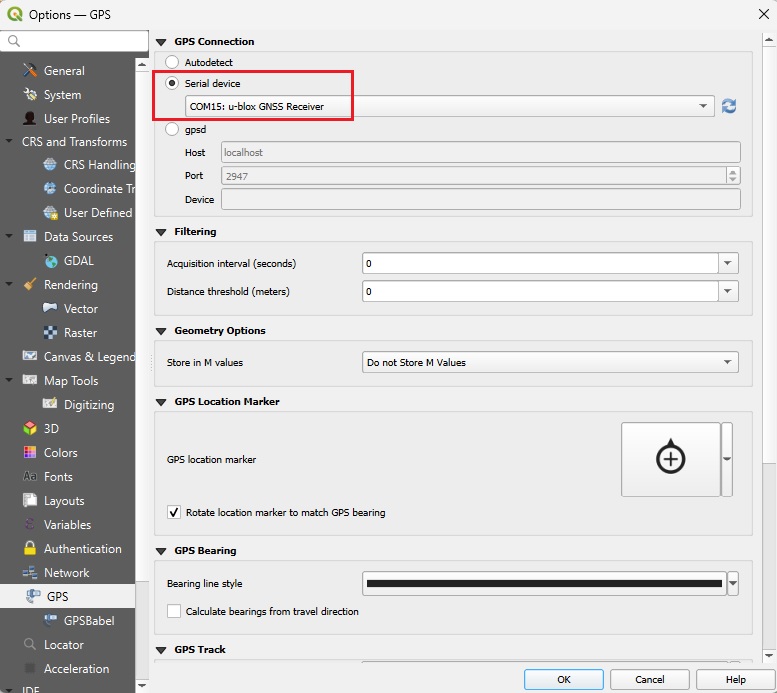
Task: Switch to the General settings page
Action: [x=64, y=71]
